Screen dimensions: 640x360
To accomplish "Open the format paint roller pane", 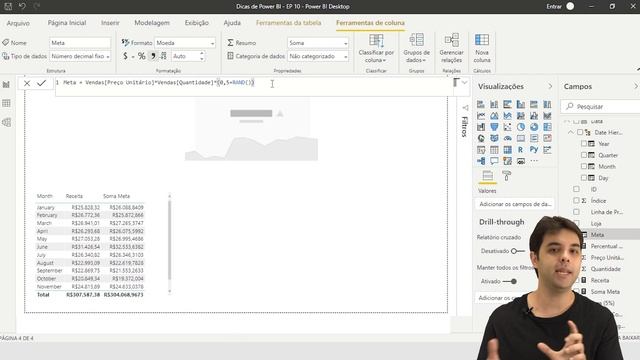I will [x=507, y=176].
